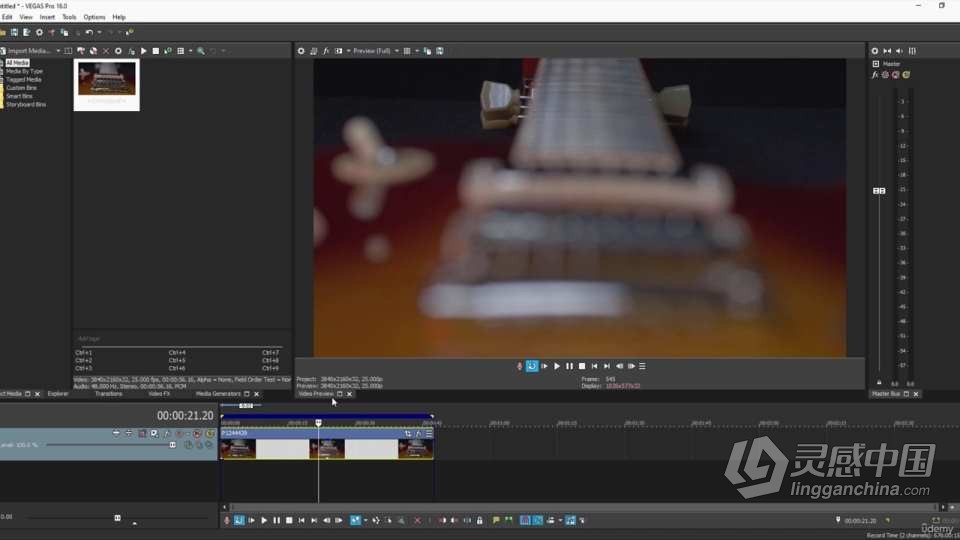
Task: Toggle Loop Playback under Video Preview
Action: click(531, 366)
